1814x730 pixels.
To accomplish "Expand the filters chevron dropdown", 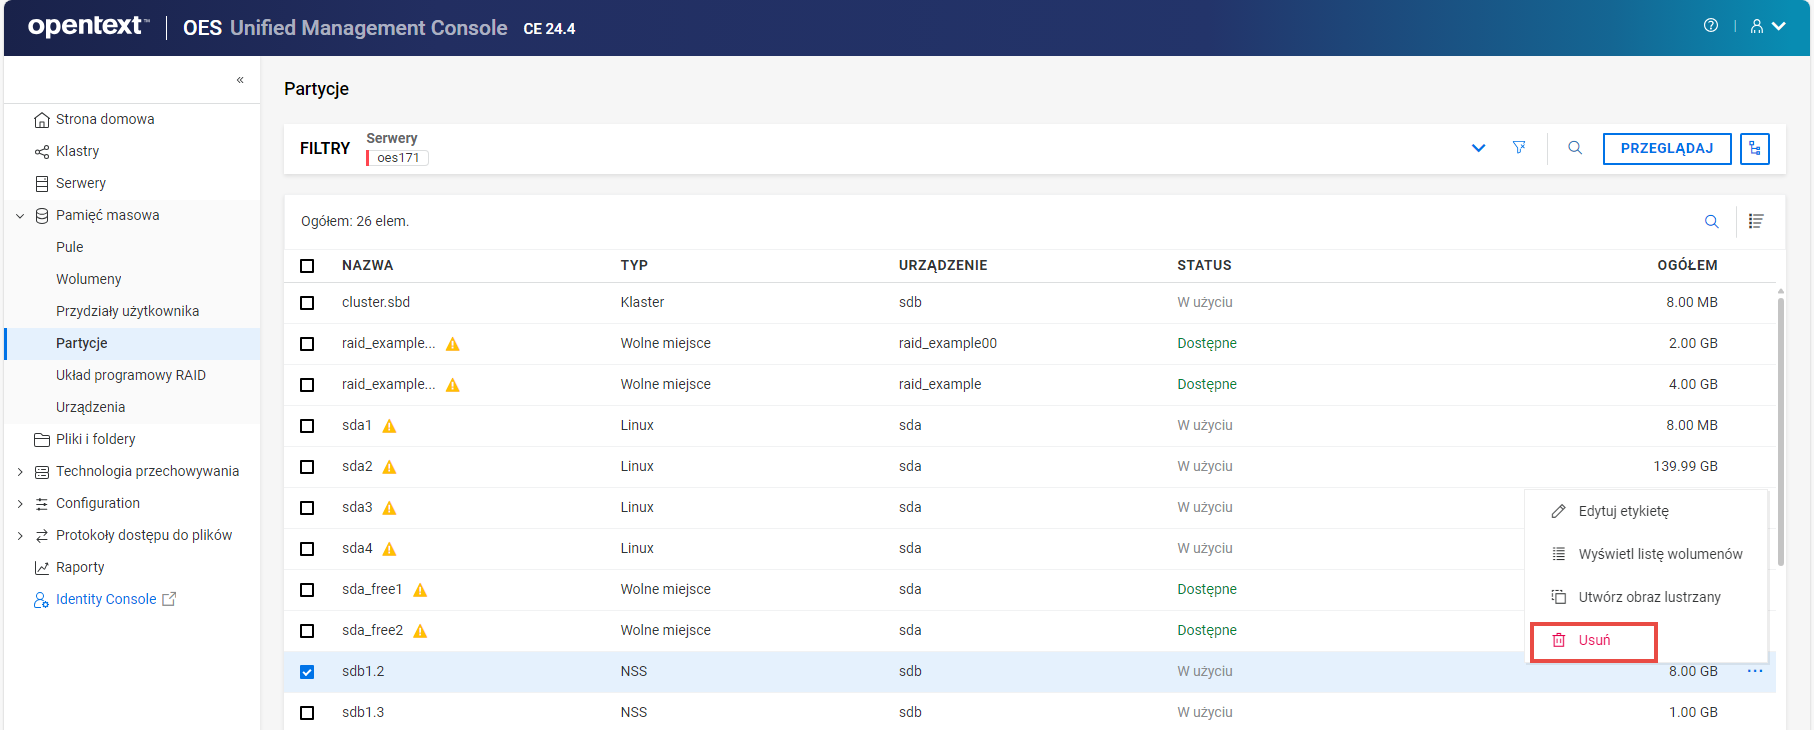I will tap(1478, 148).
